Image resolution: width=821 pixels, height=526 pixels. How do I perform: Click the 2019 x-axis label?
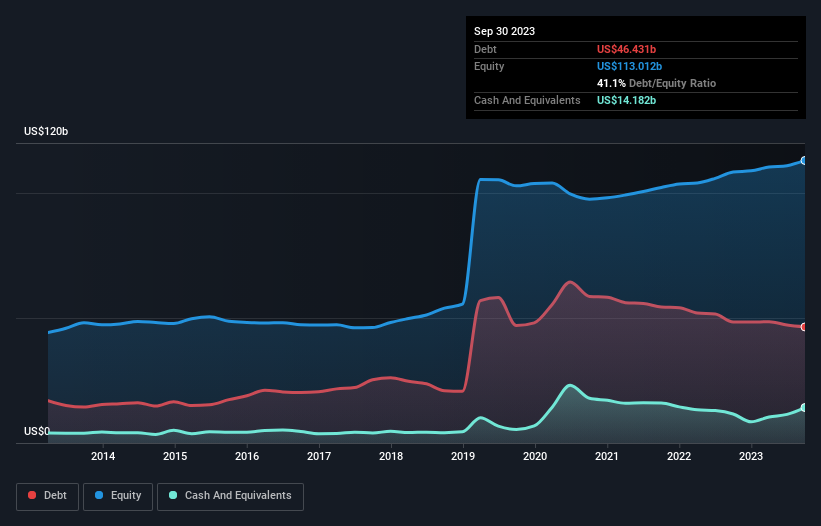pyautogui.click(x=463, y=456)
